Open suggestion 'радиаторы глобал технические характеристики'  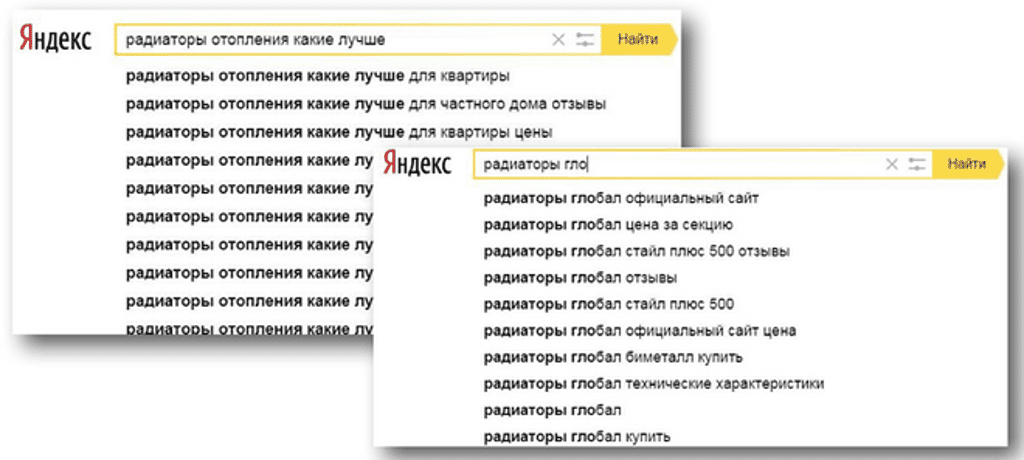pyautogui.click(x=654, y=384)
